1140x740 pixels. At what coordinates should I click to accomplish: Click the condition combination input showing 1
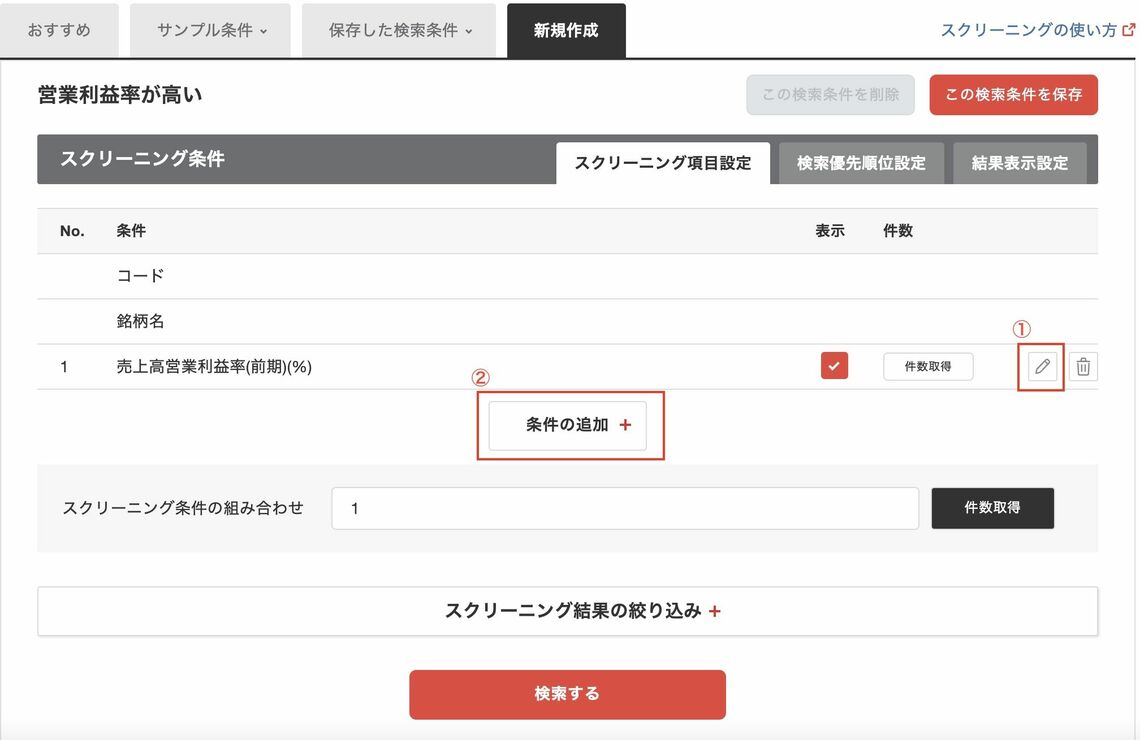pos(625,508)
